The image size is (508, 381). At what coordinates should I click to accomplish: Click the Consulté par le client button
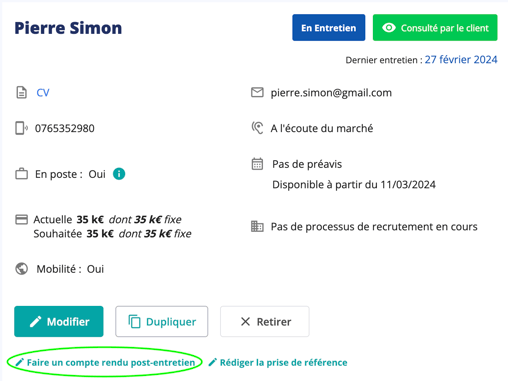point(435,28)
